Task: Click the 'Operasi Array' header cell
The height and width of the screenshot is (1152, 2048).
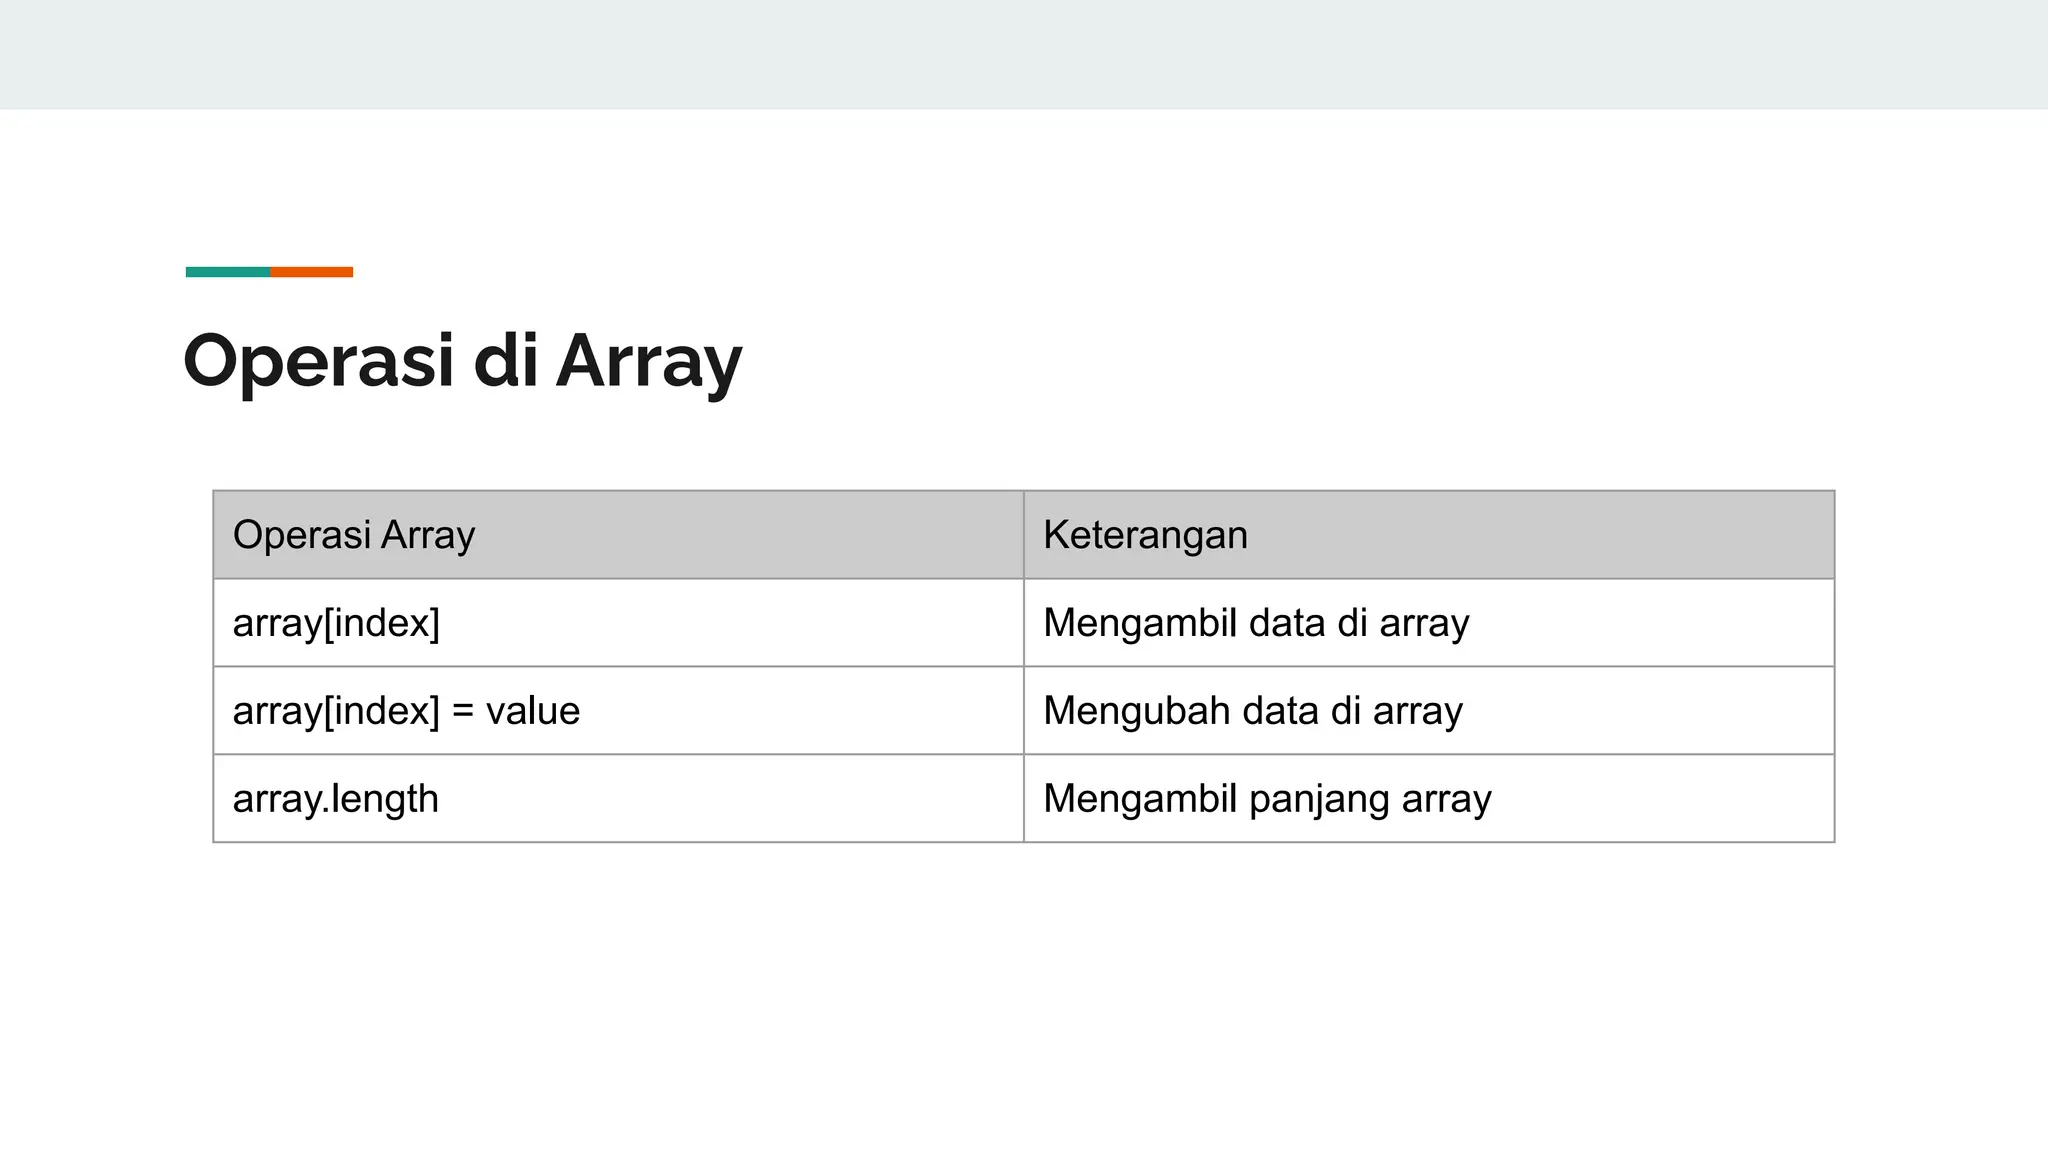Action: (618, 535)
